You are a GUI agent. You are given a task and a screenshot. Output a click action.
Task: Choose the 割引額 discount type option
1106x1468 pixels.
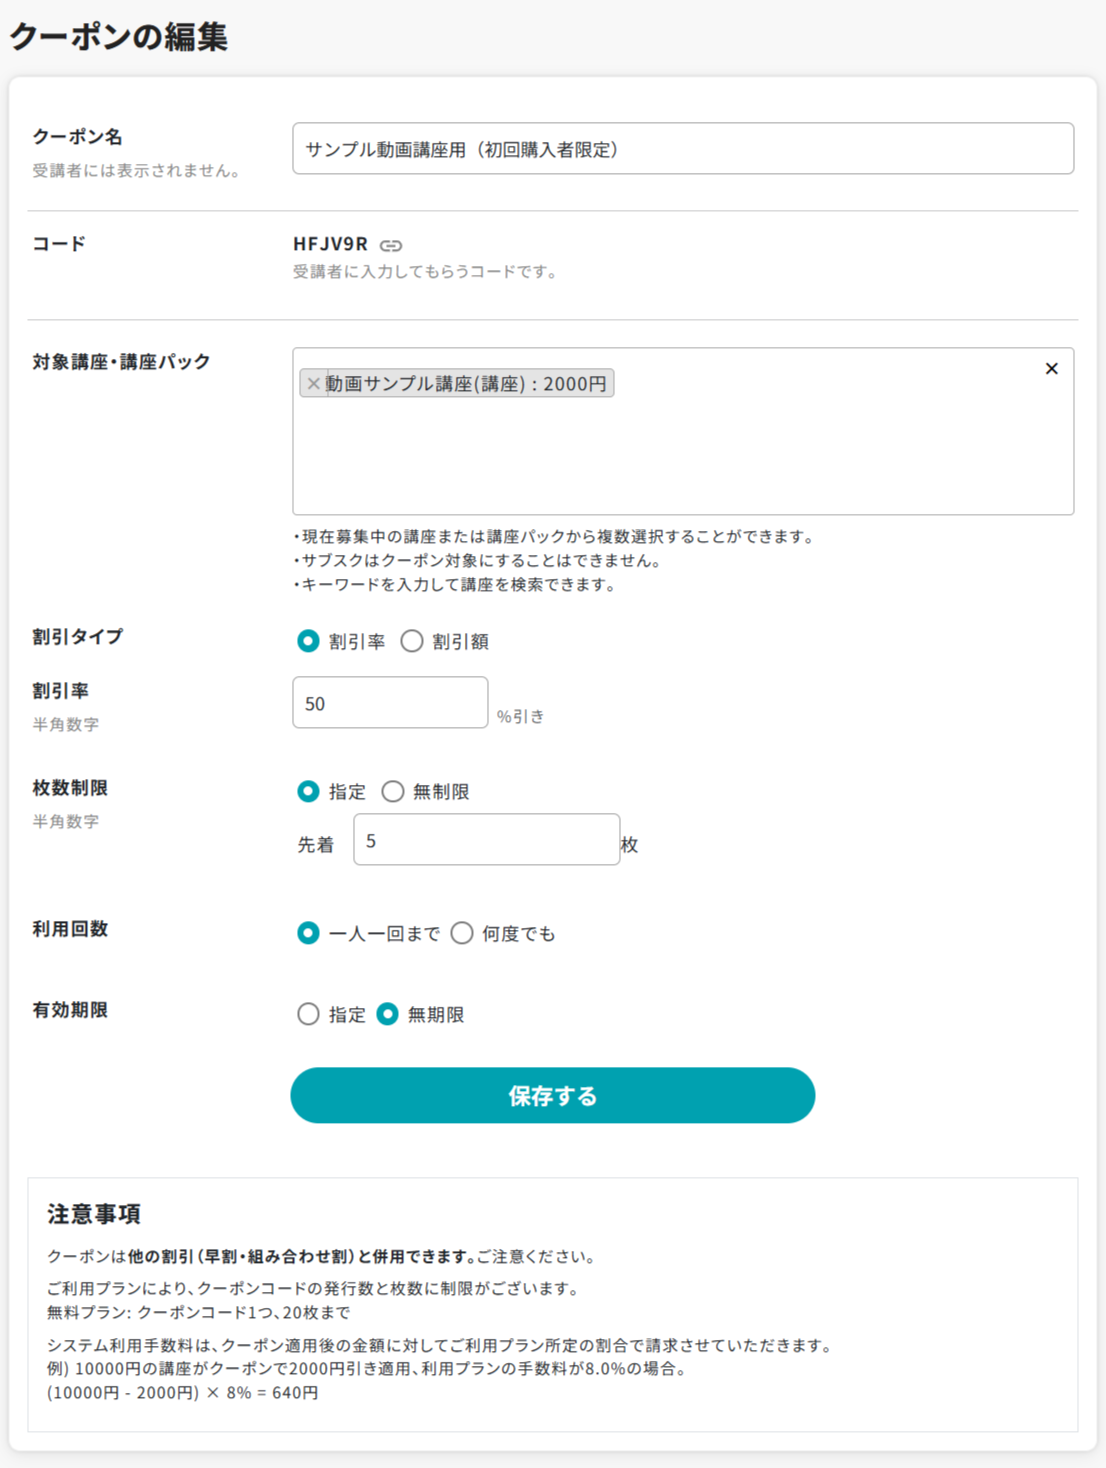coord(412,641)
